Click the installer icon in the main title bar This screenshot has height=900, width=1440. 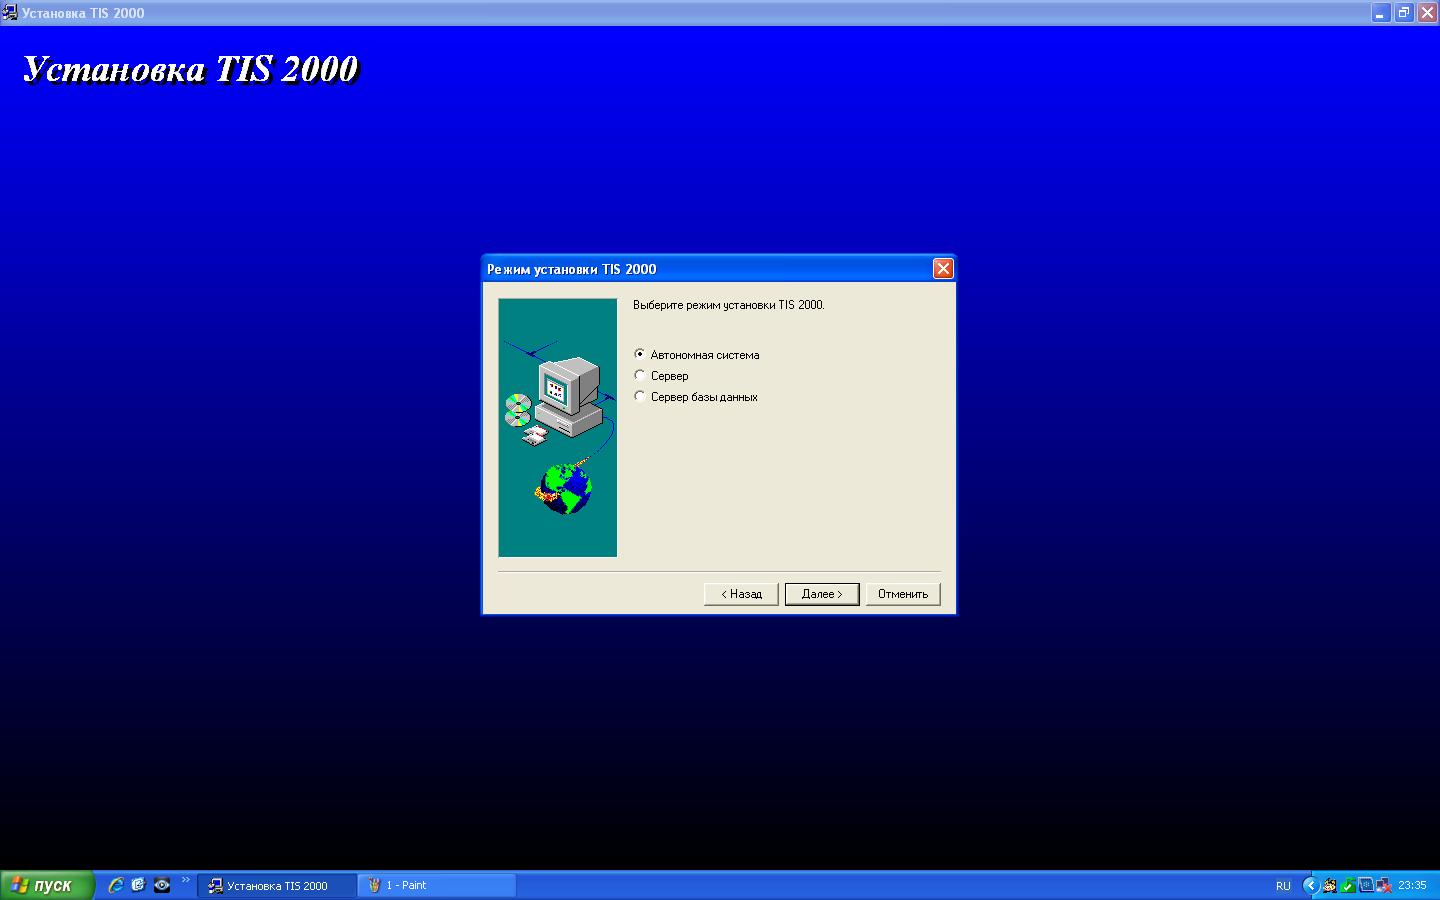pyautogui.click(x=10, y=13)
